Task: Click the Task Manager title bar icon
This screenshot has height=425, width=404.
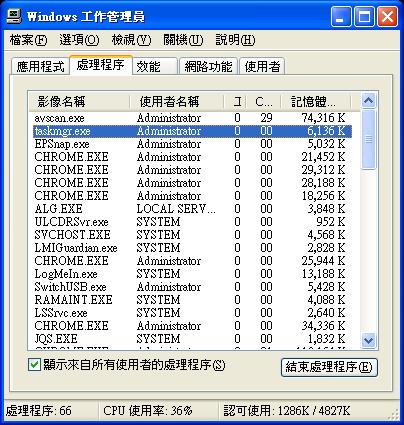Action: [14, 16]
